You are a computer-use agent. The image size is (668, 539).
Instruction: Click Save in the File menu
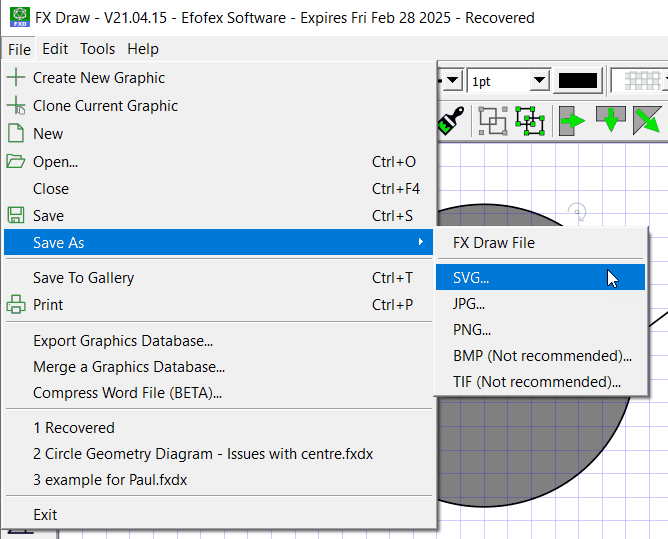[218, 216]
